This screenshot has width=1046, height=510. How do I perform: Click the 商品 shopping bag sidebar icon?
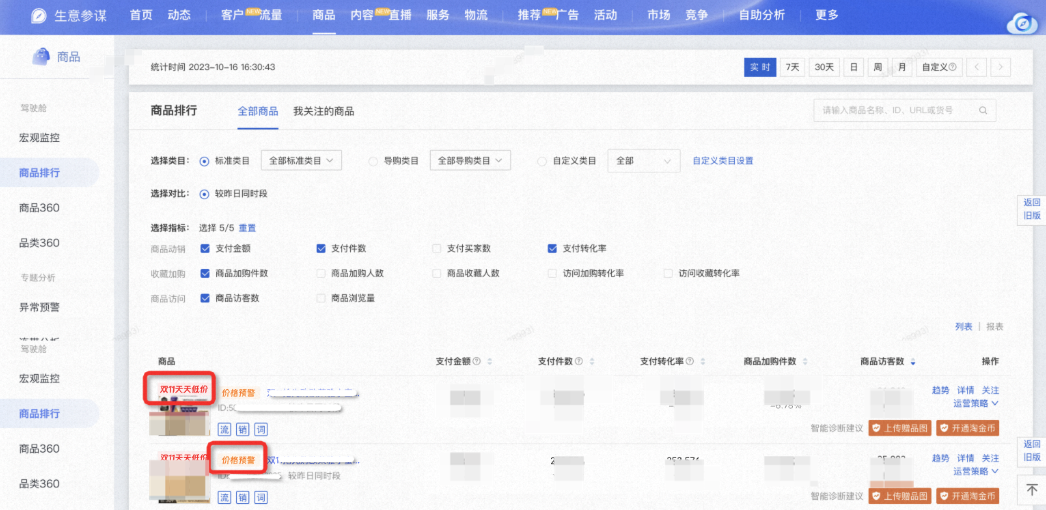(x=41, y=57)
